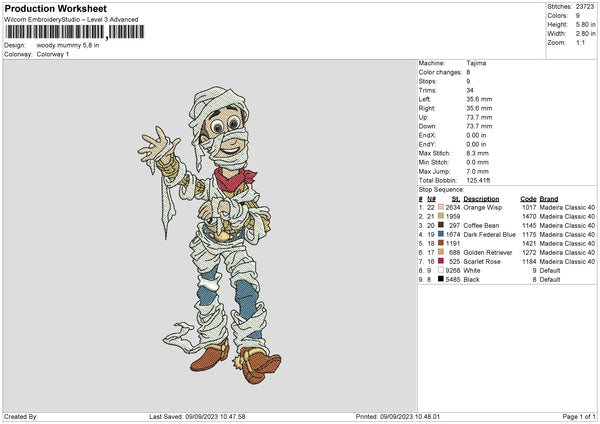
Task: Click 'Printed: 09/09/2023 10.48.01' text
Action: [x=398, y=416]
